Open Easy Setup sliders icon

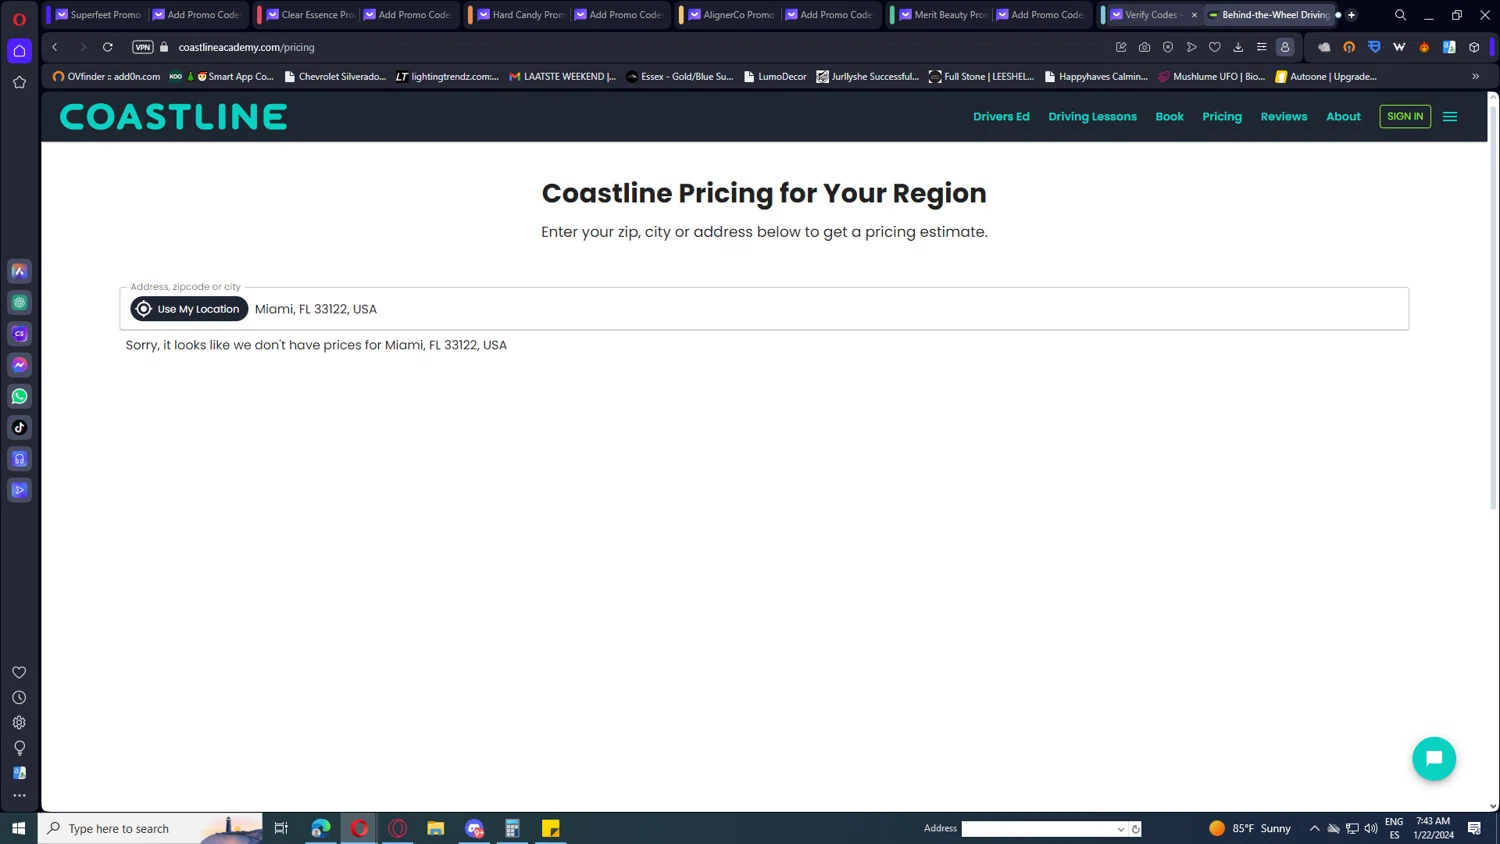[1262, 47]
